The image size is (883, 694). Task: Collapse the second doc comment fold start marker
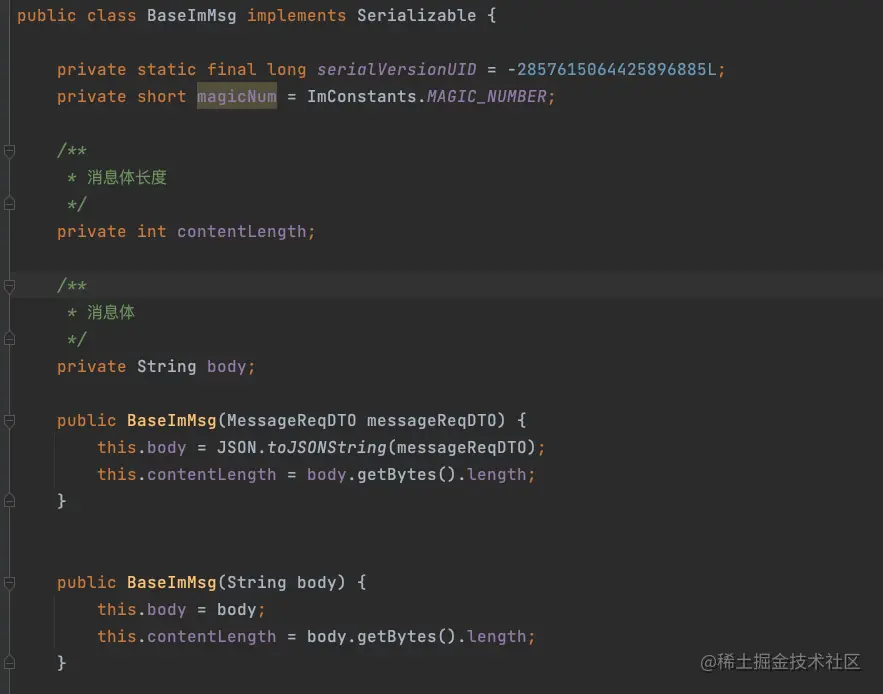[9, 286]
